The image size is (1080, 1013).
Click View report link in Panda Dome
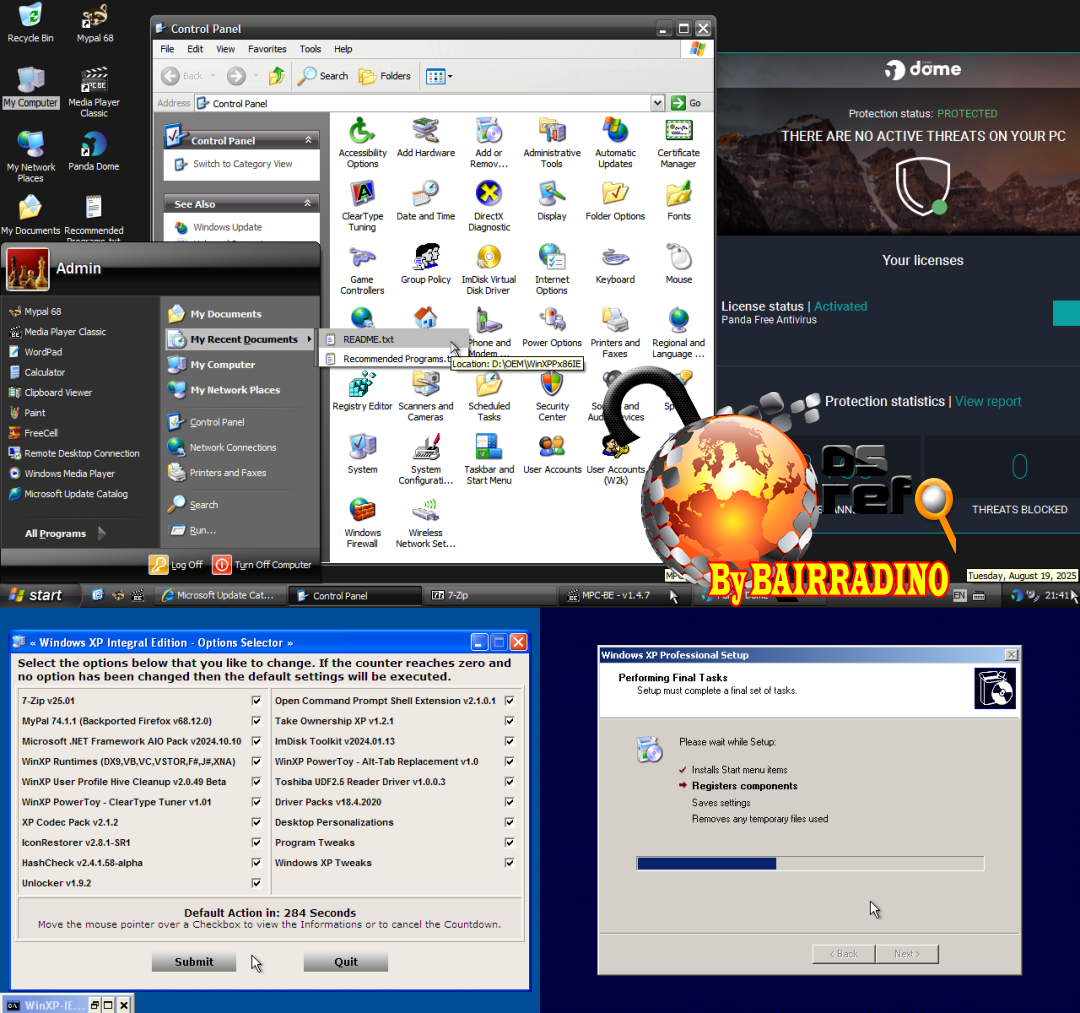[x=988, y=401]
